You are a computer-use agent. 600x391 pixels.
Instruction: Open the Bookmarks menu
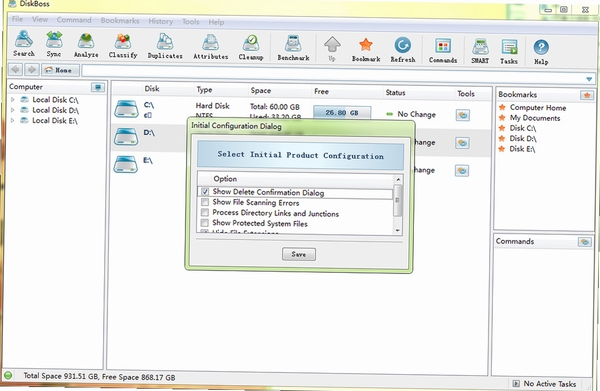pyautogui.click(x=120, y=21)
